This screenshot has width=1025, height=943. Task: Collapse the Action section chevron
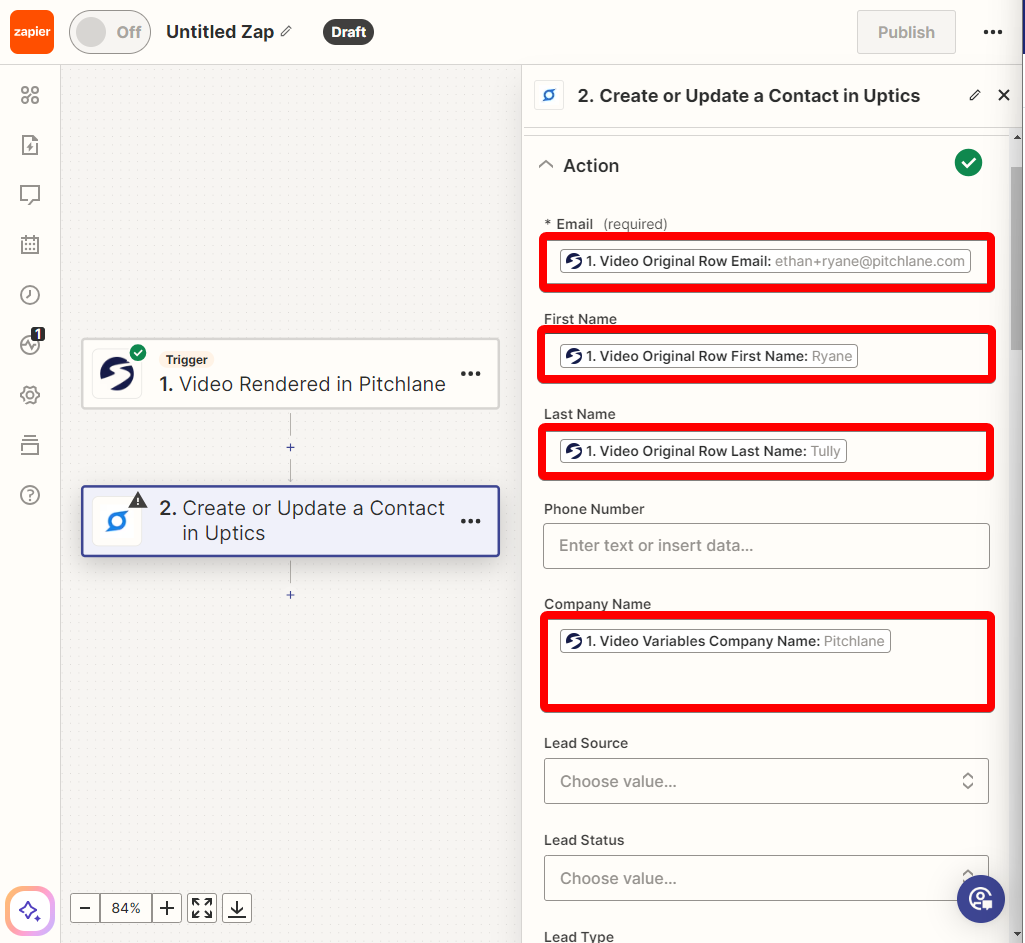pos(546,165)
